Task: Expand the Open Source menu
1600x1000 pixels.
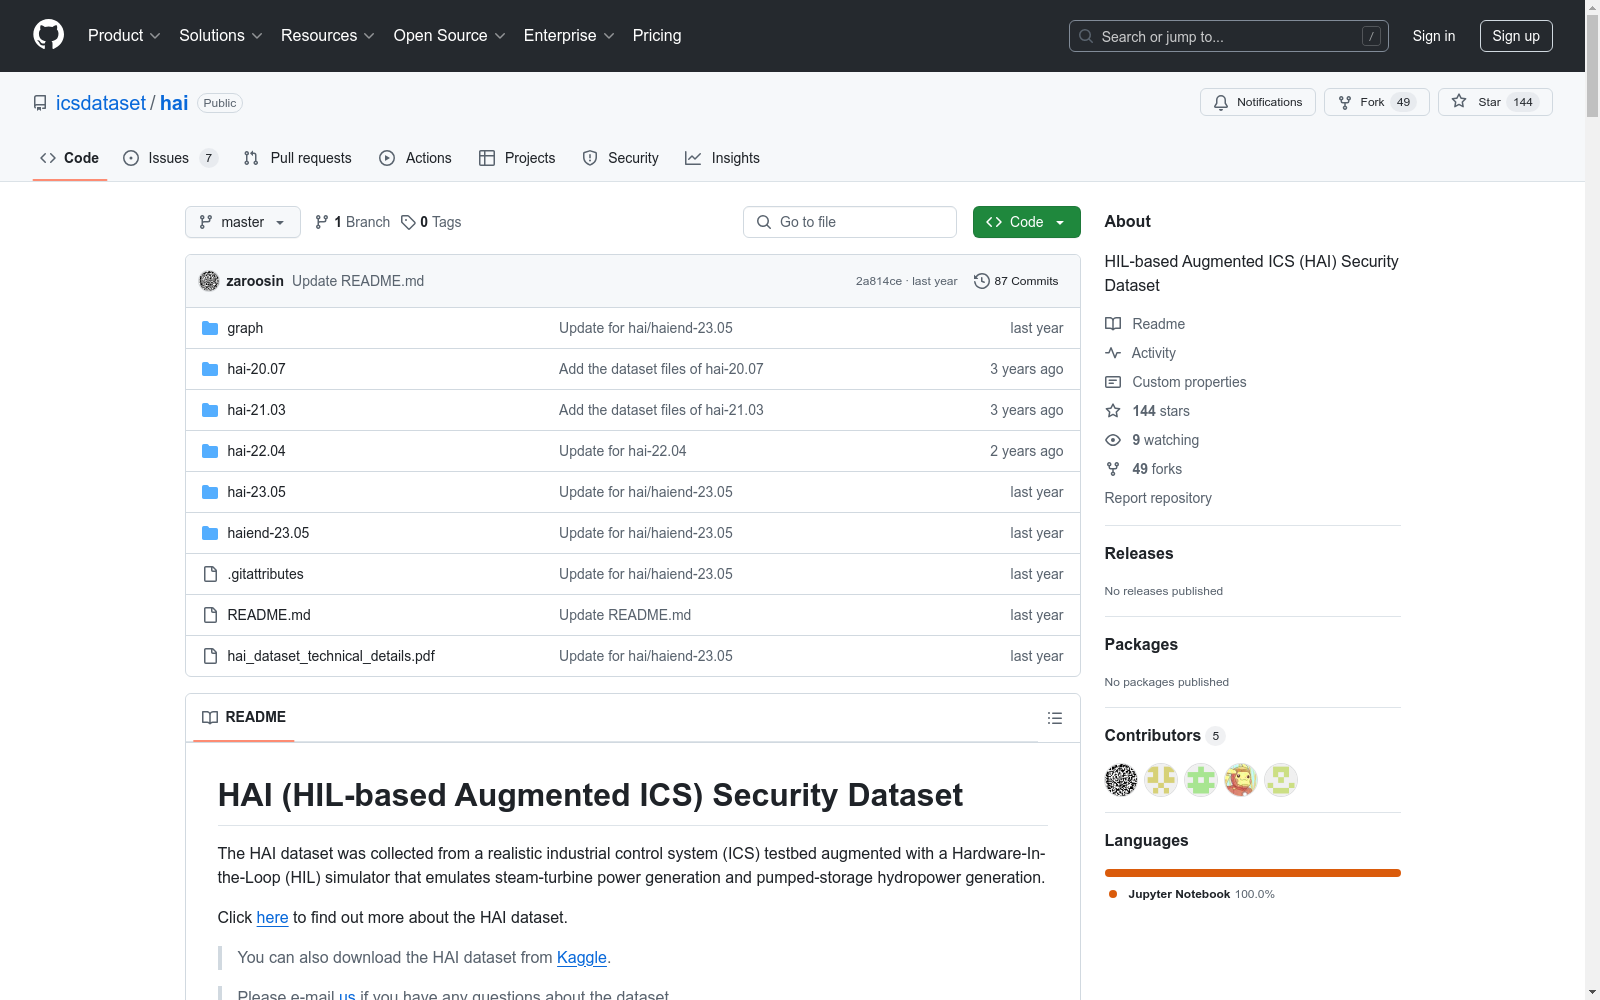Action: 450,35
